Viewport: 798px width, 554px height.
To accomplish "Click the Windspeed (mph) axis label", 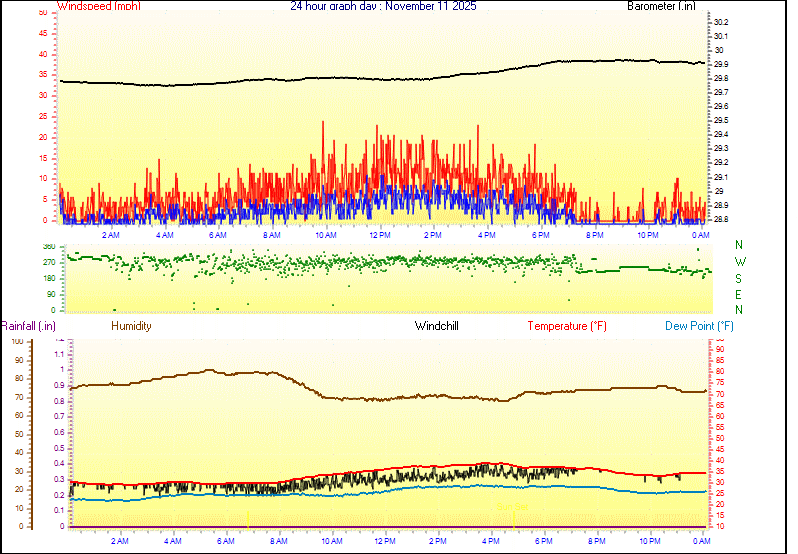I will [x=99, y=6].
